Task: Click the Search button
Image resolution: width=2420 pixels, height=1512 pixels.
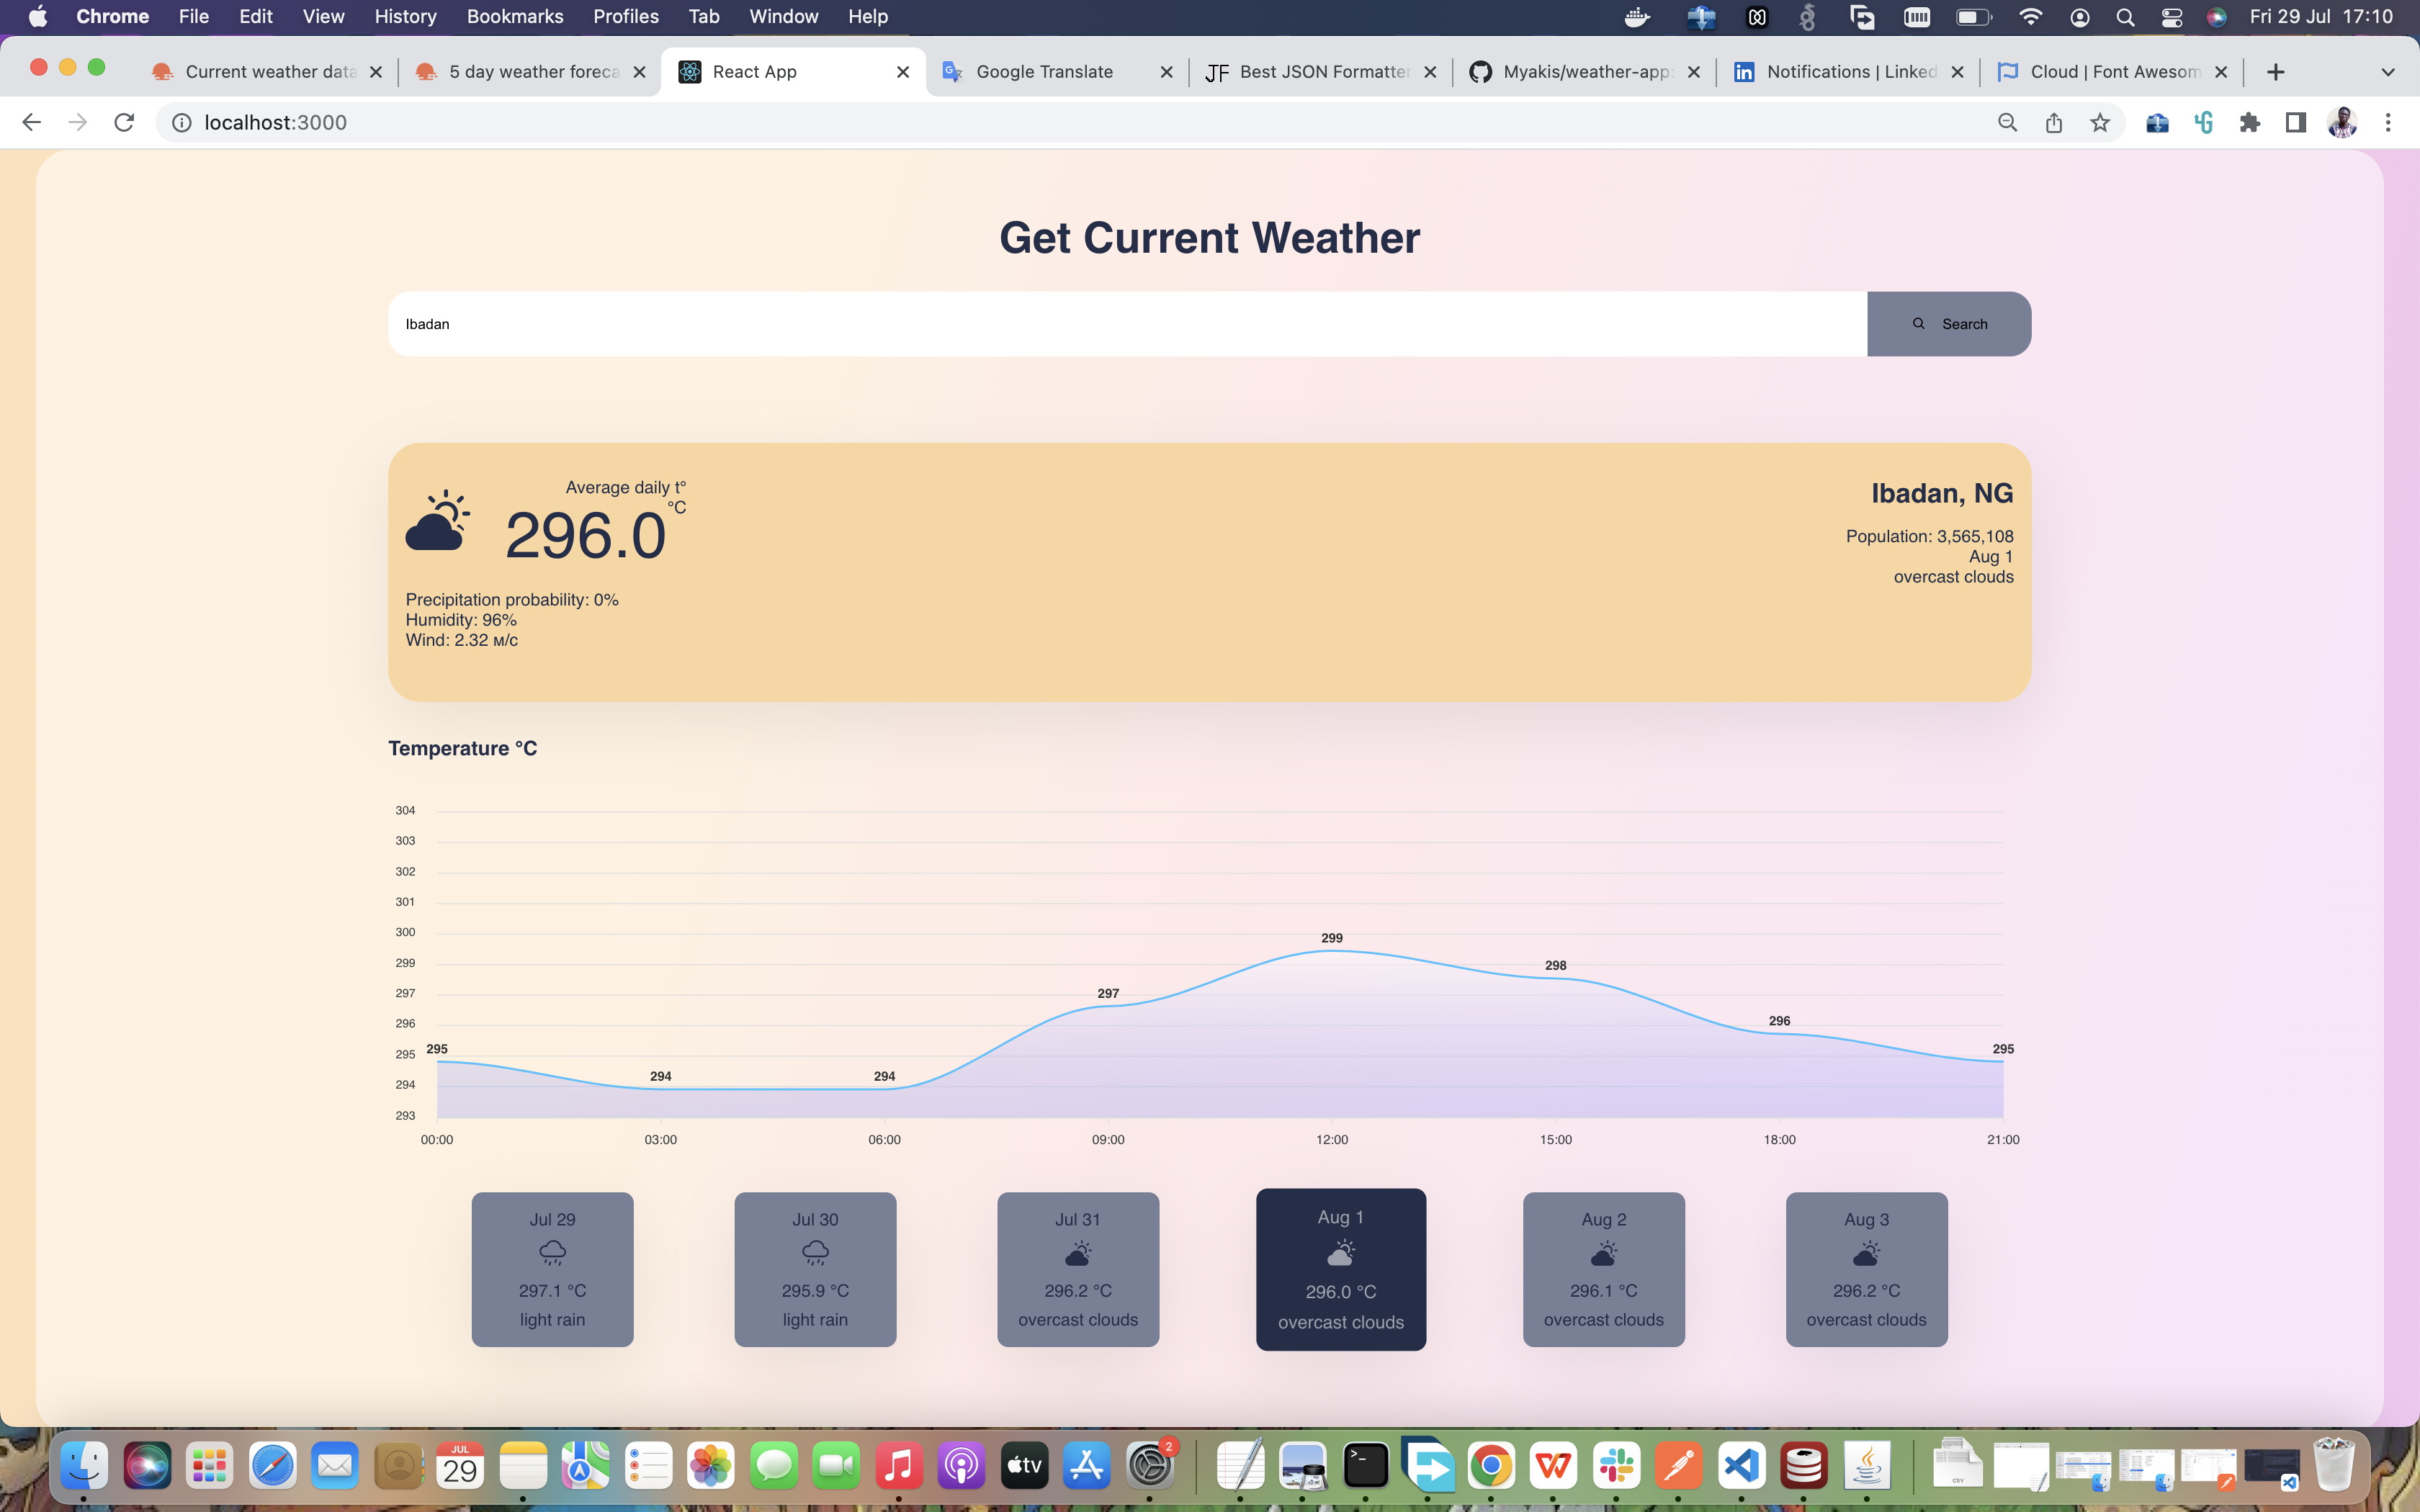Action: point(1948,324)
